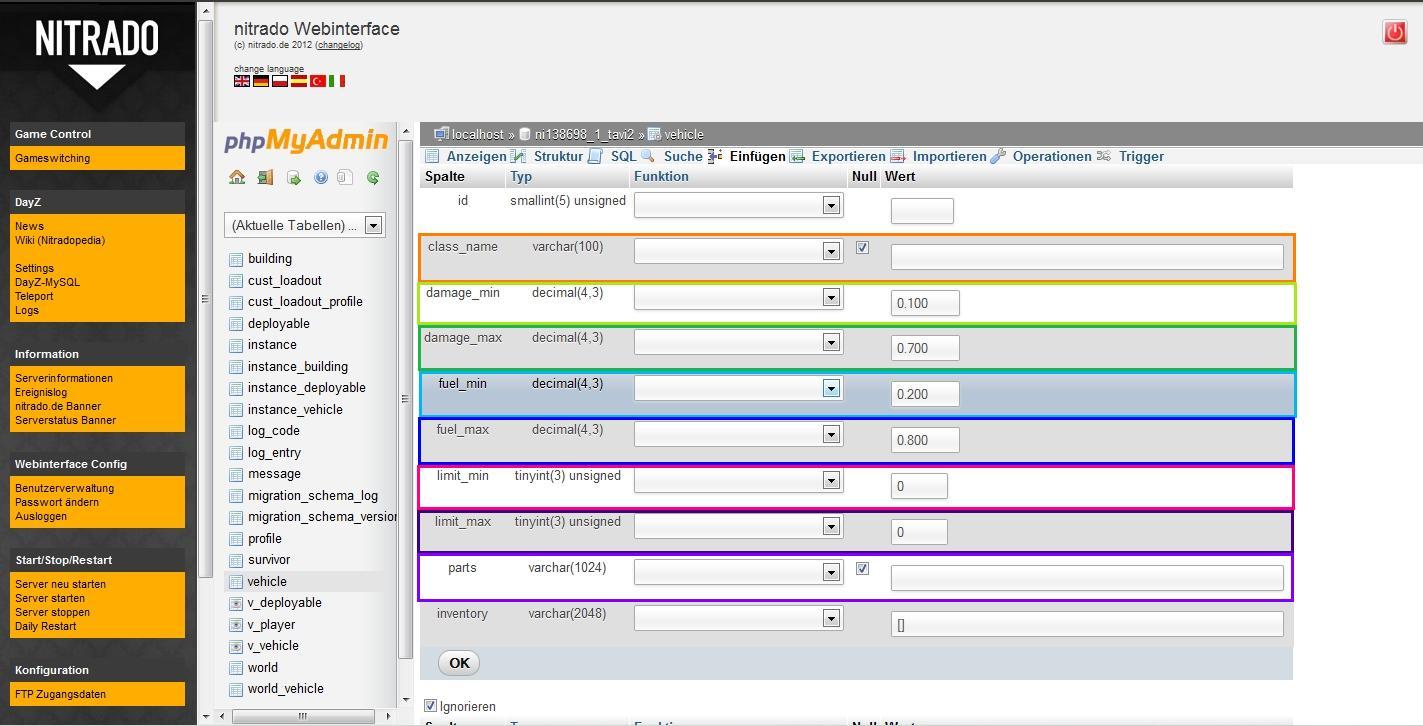Click localhost in the breadcrumb
Screen dimensions: 1423x726
click(477, 134)
